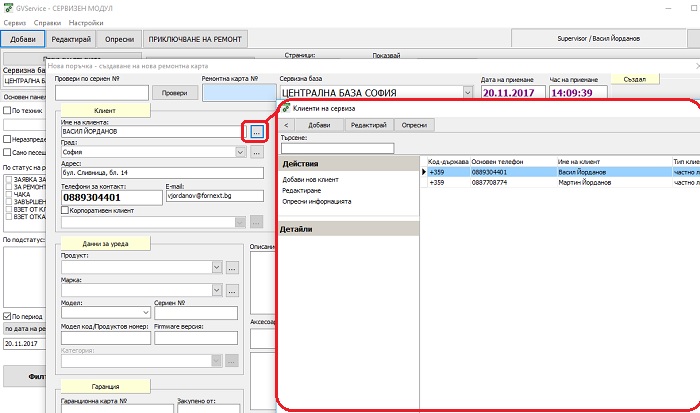Click Редактиране action link
Image resolution: width=700 pixels, height=413 pixels.
(x=301, y=191)
